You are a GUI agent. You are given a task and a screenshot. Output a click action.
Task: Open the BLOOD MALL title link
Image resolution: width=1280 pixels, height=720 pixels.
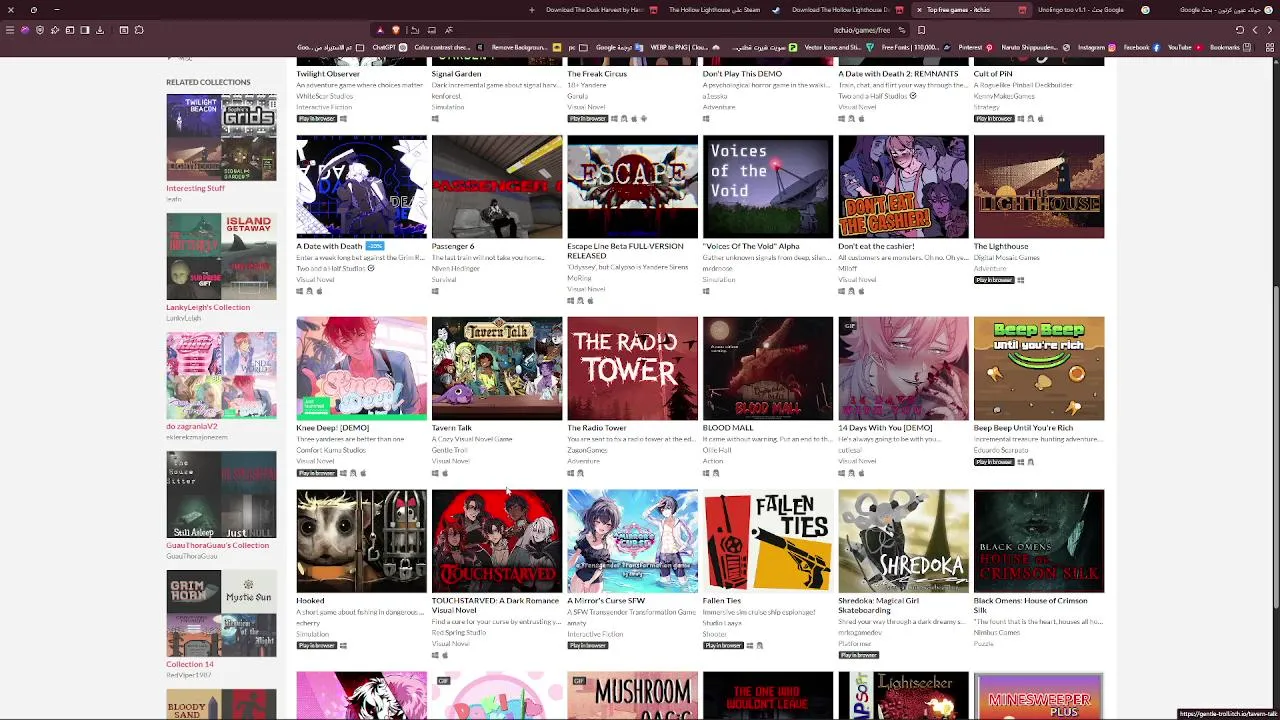pyautogui.click(x=728, y=428)
